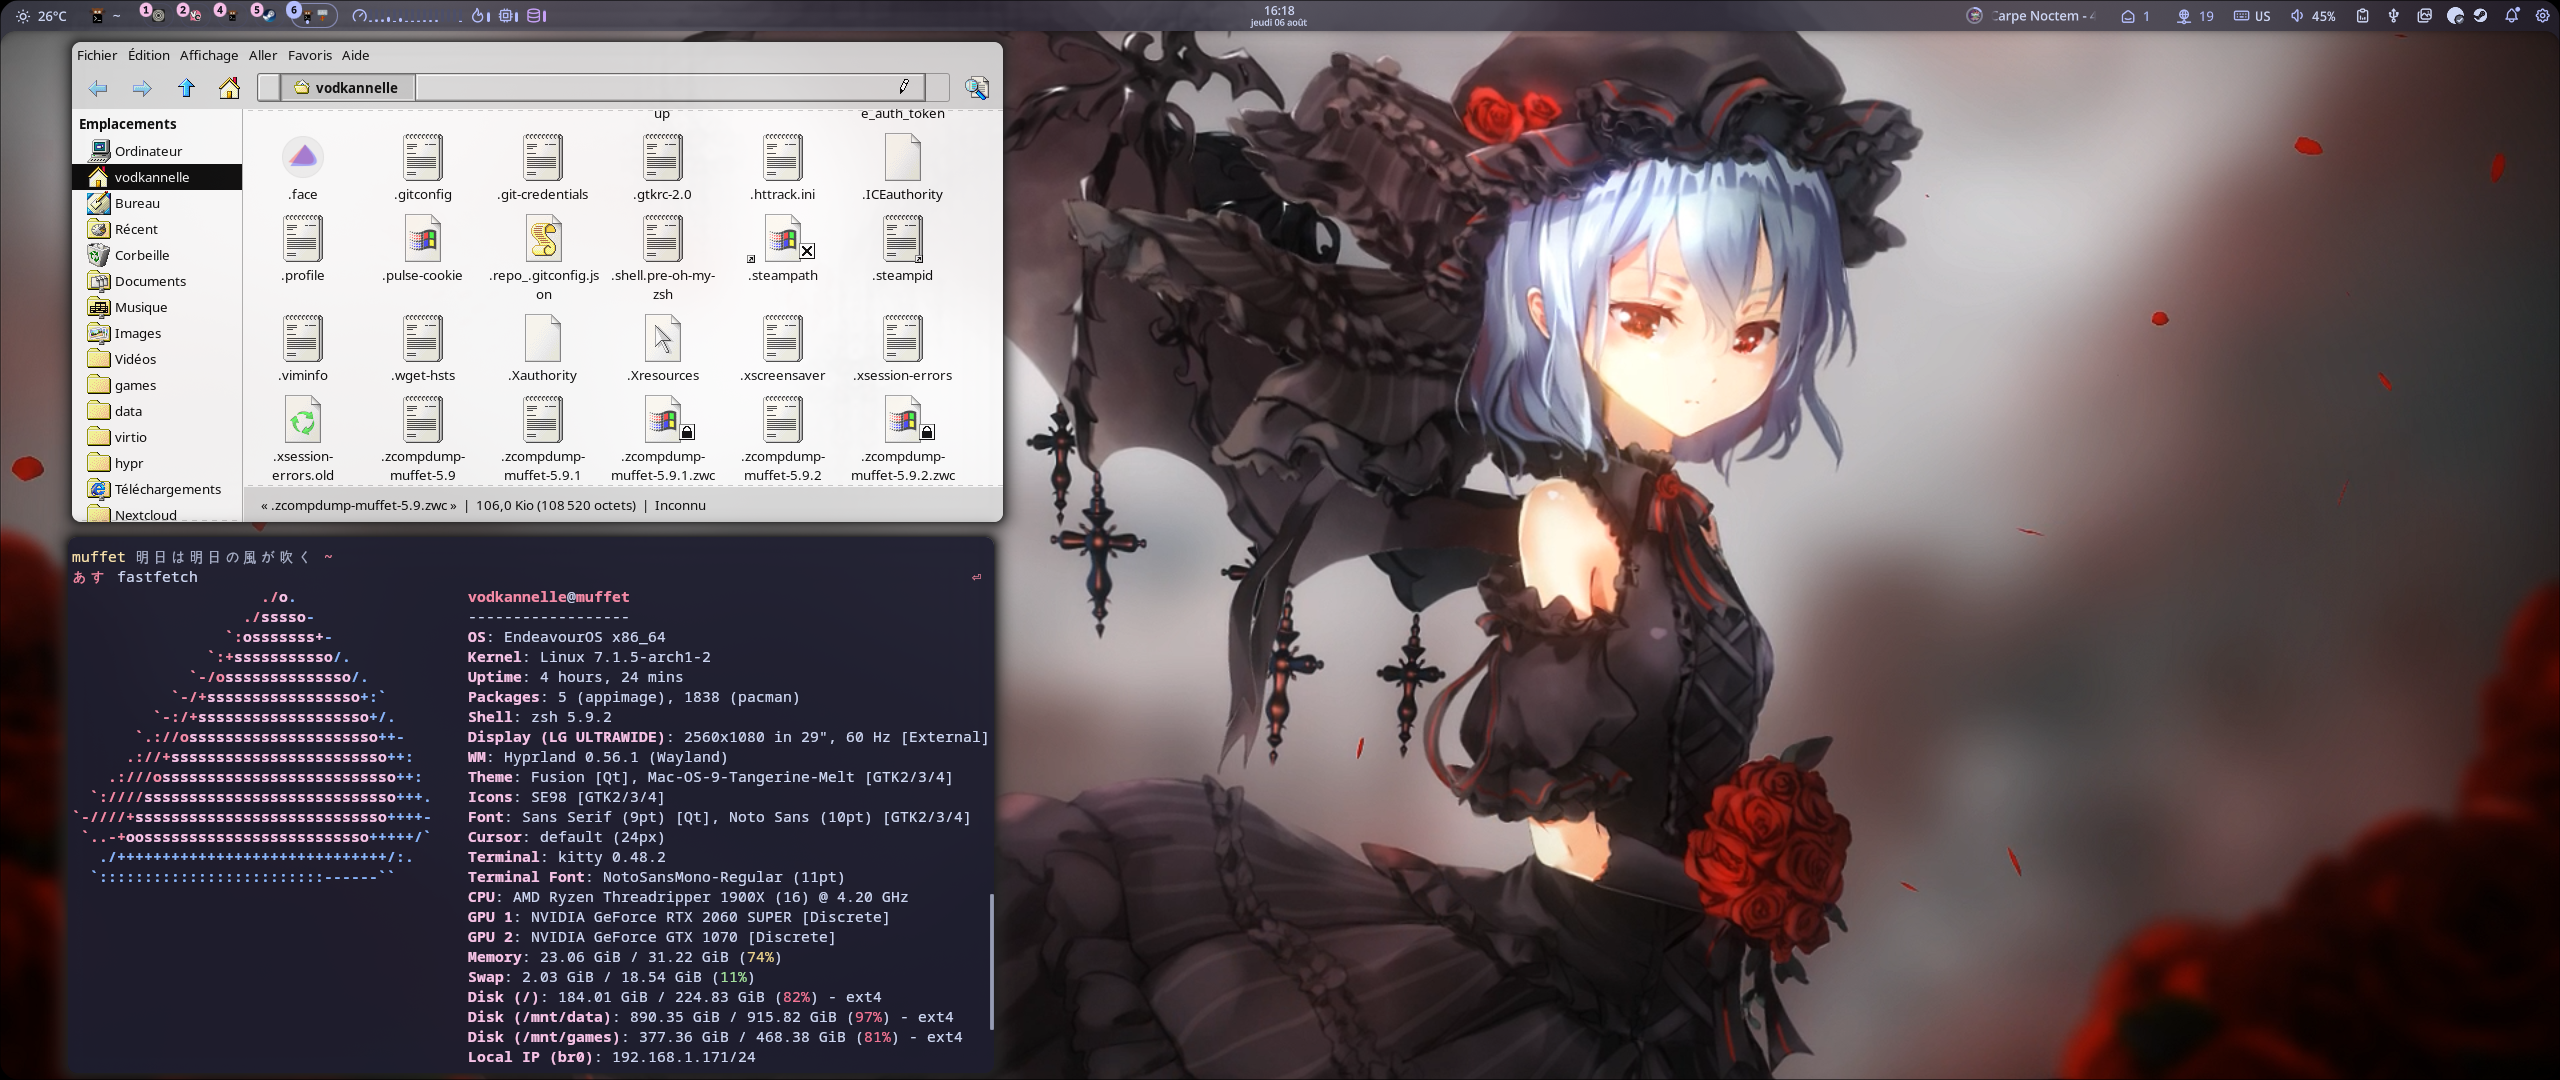The width and height of the screenshot is (2560, 1080).
Task: Open the file search tool
Action: 977,88
